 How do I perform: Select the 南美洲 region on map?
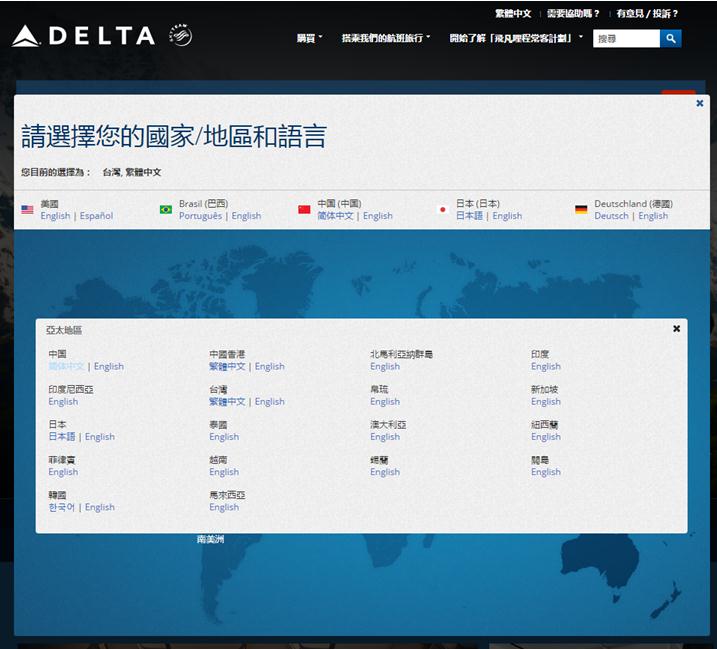click(211, 539)
